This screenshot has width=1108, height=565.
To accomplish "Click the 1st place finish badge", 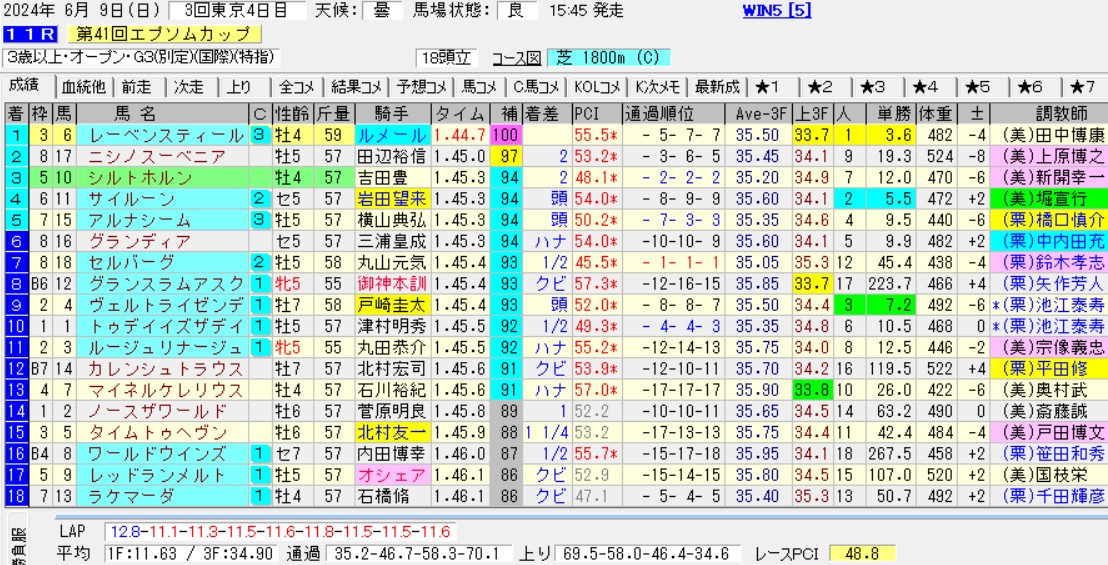I will point(15,135).
